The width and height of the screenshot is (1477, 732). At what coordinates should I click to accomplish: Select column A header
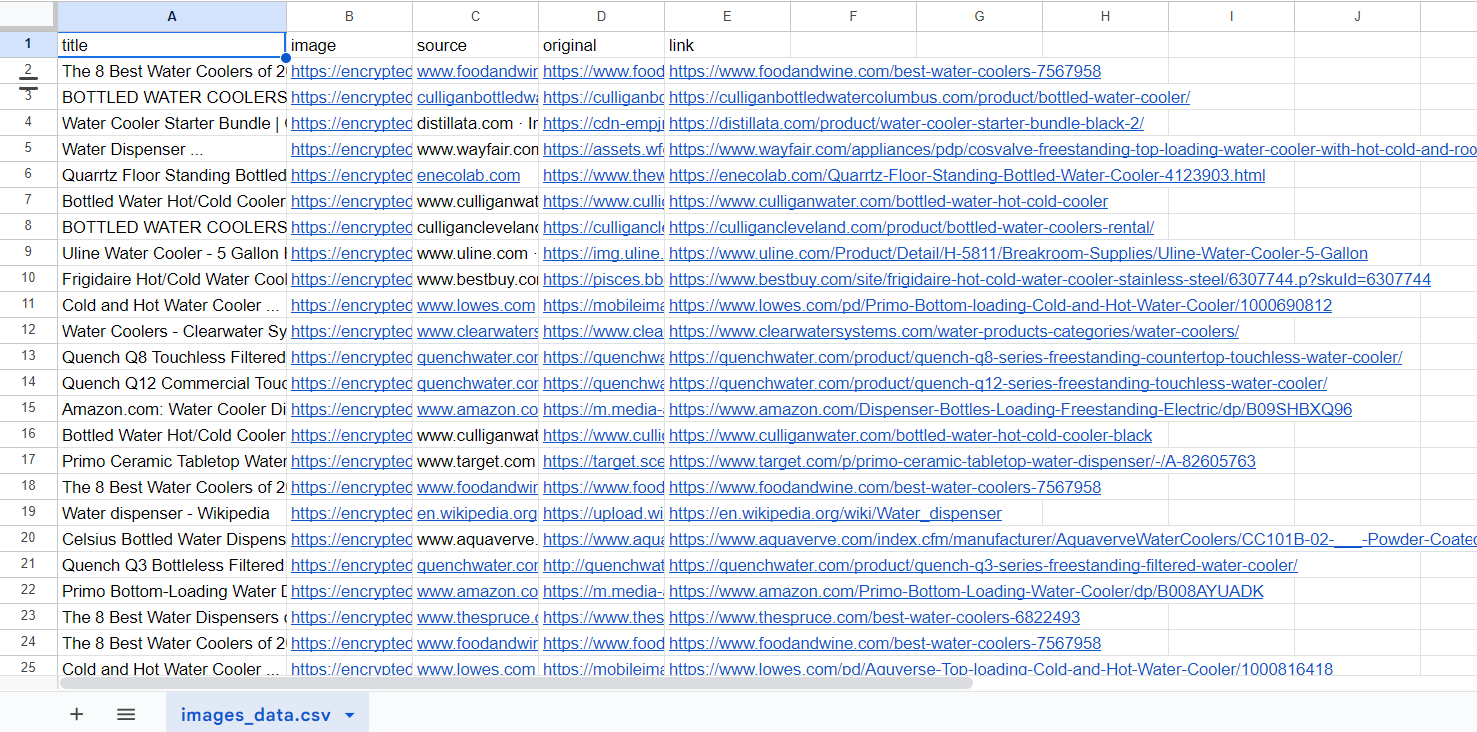coord(172,16)
